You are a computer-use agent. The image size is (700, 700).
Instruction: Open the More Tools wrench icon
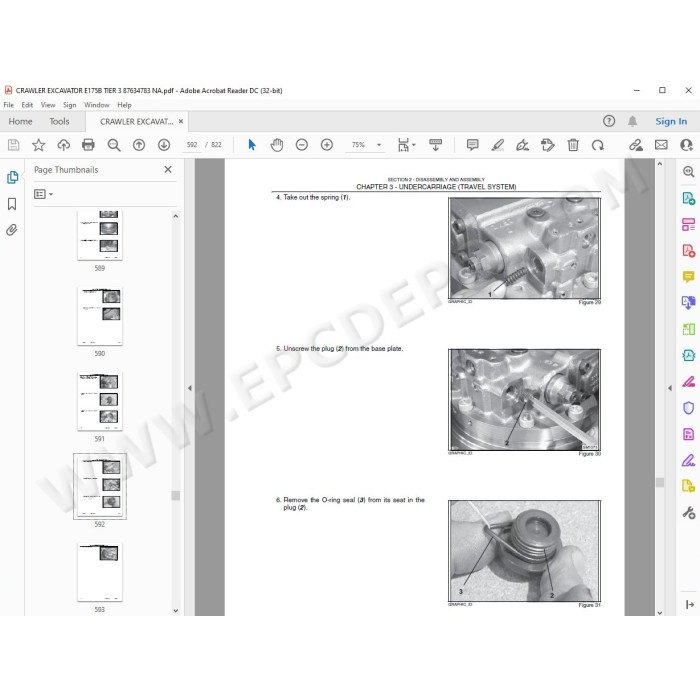[x=688, y=512]
